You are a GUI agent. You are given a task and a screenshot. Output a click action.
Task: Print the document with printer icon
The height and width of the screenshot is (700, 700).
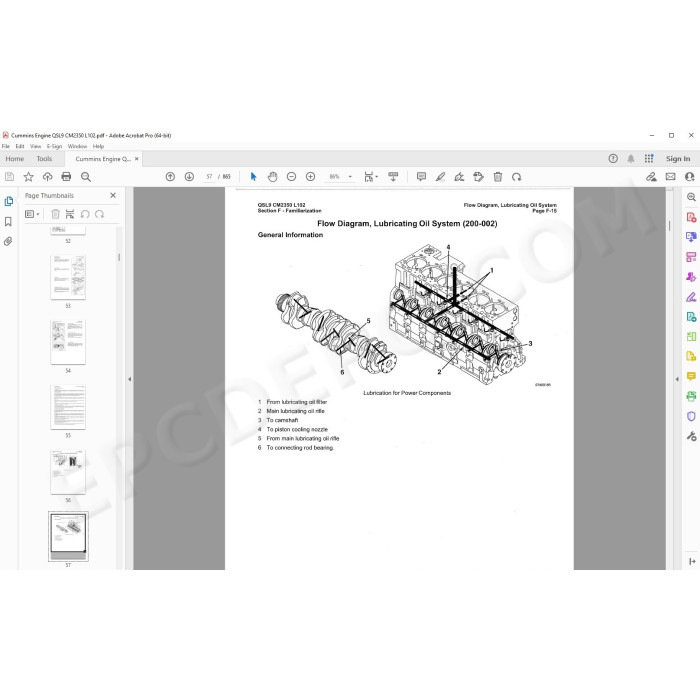coord(66,177)
